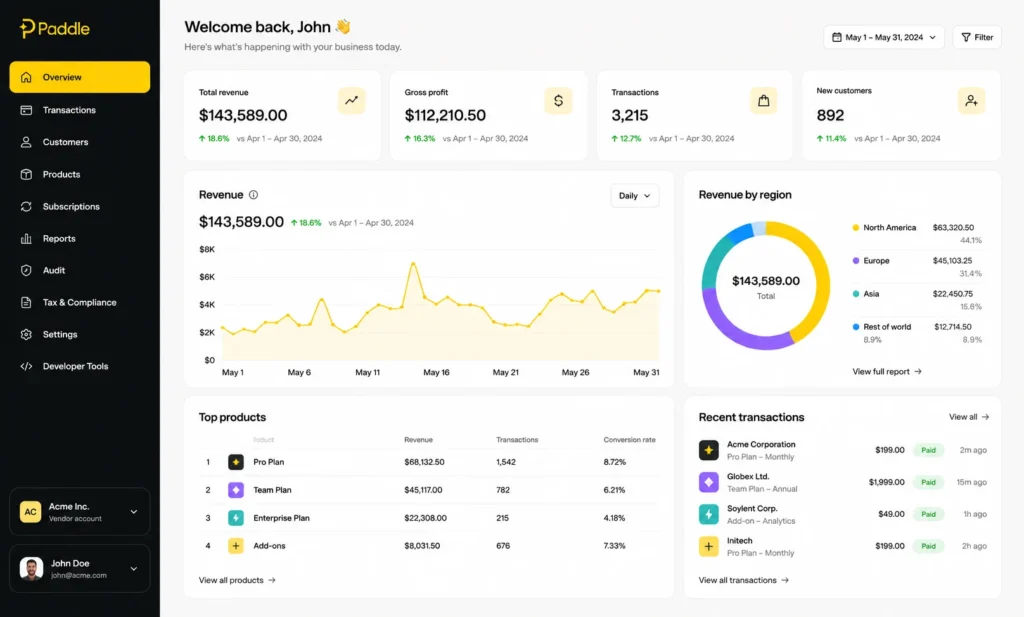Viewport: 1024px width, 617px height.
Task: Click the Settings gear icon
Action: pyautogui.click(x=26, y=334)
